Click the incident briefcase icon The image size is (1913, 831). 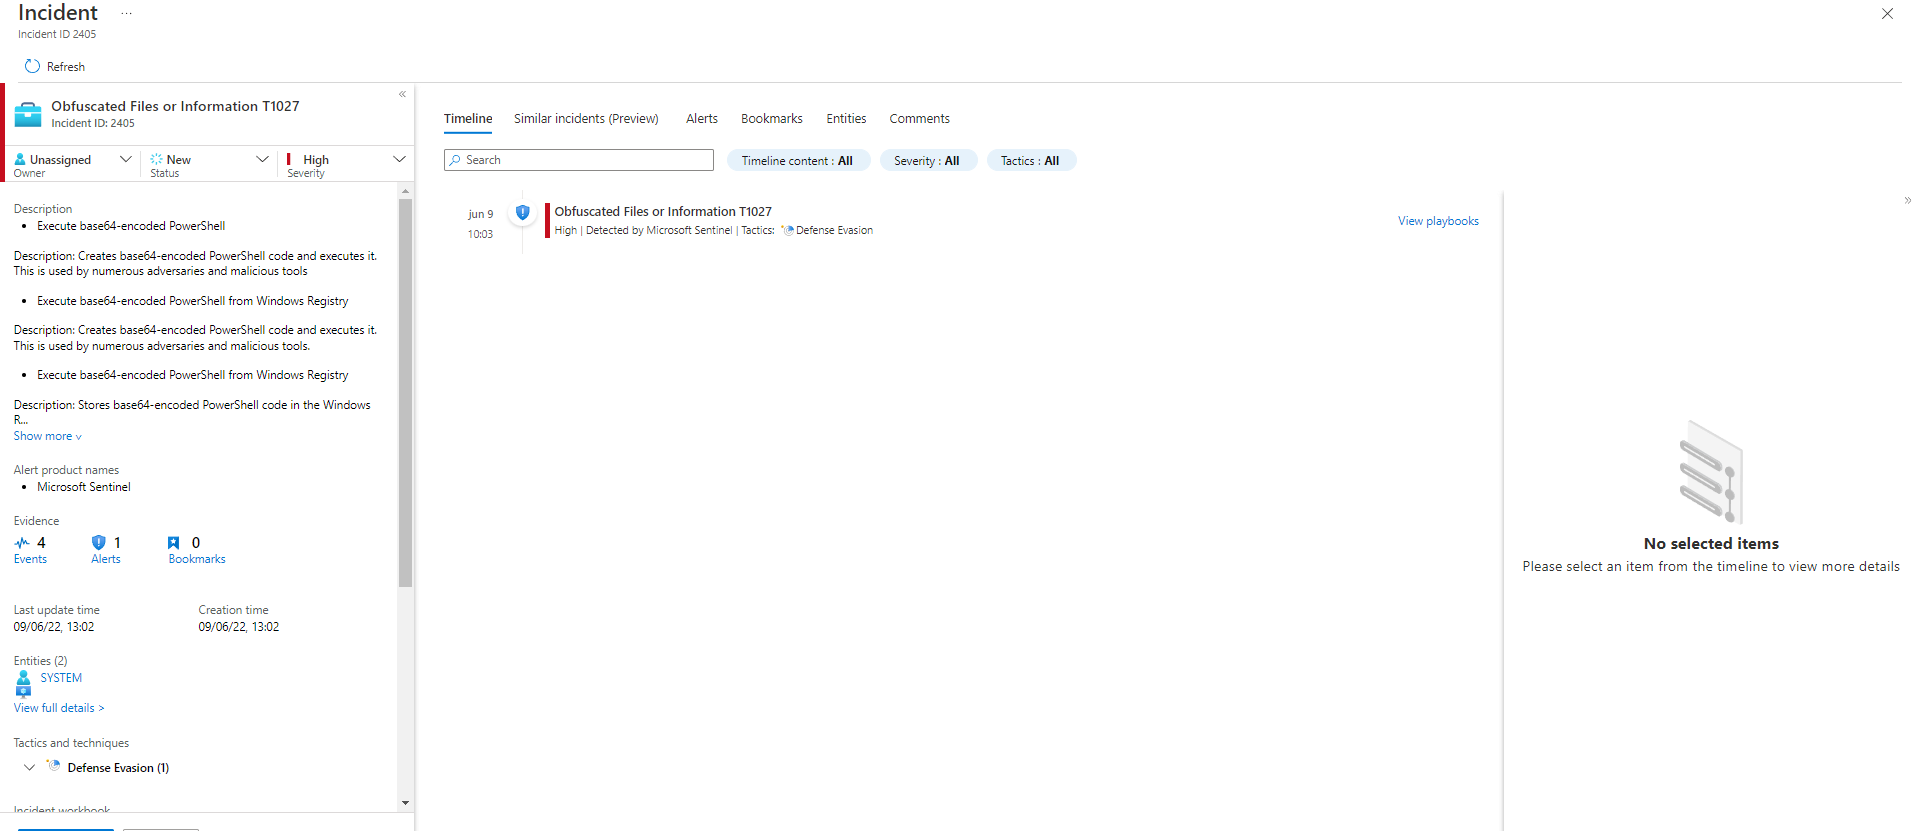coord(28,114)
